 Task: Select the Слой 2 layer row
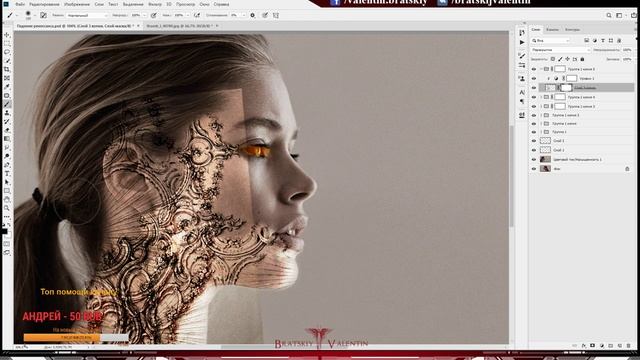pos(582,150)
